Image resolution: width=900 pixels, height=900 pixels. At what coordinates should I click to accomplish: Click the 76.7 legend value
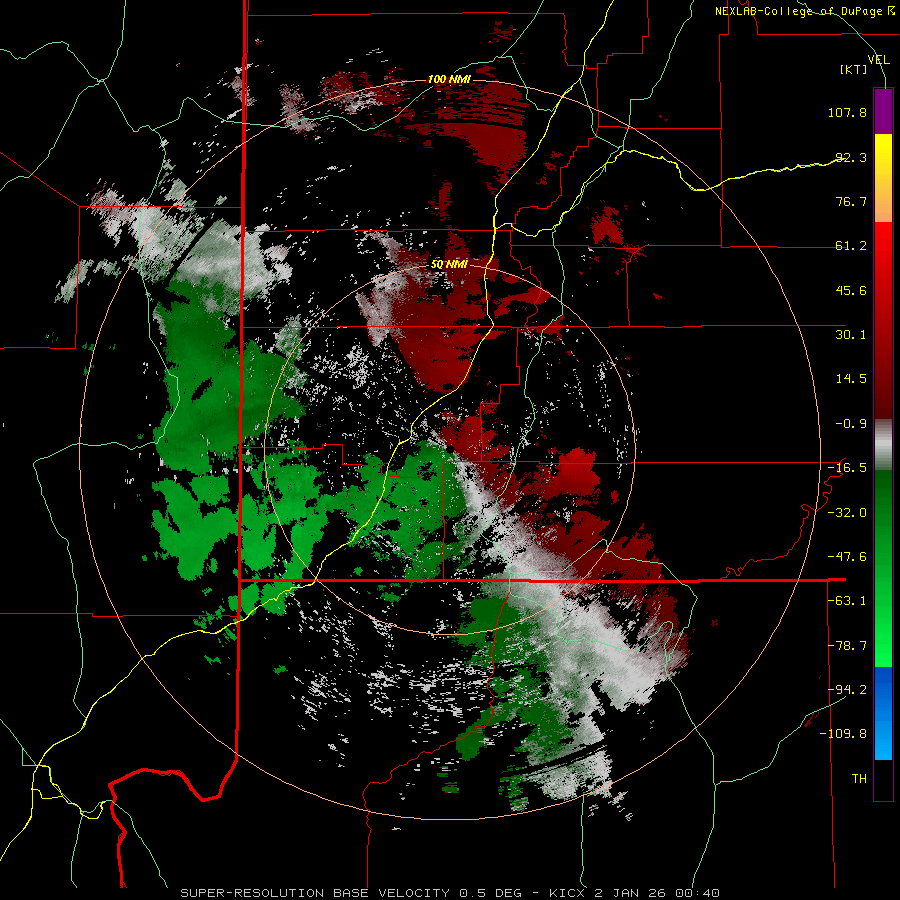pos(851,201)
